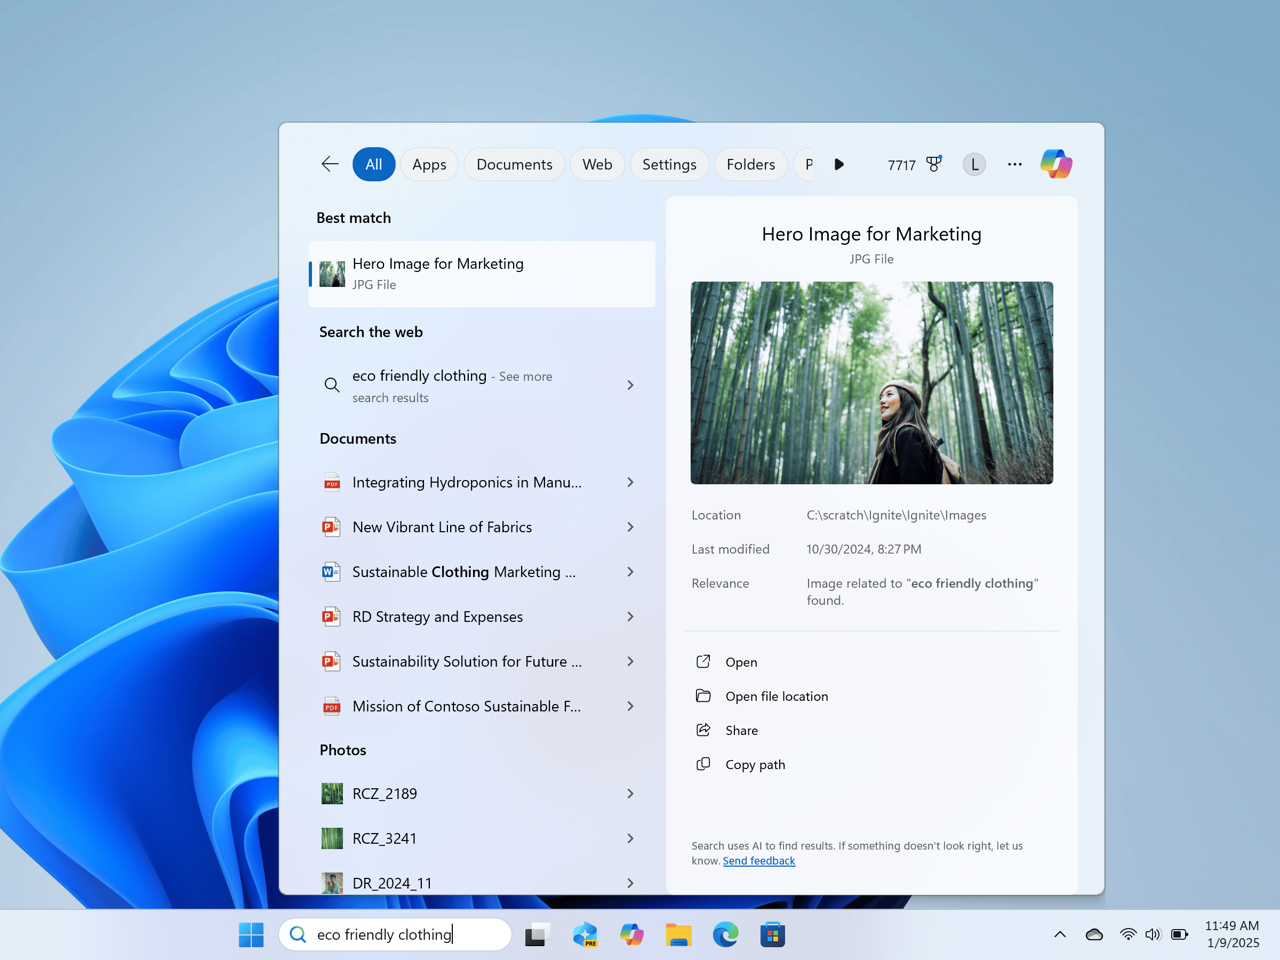This screenshot has width=1280, height=960.
Task: Open the L user account avatar
Action: (974, 164)
